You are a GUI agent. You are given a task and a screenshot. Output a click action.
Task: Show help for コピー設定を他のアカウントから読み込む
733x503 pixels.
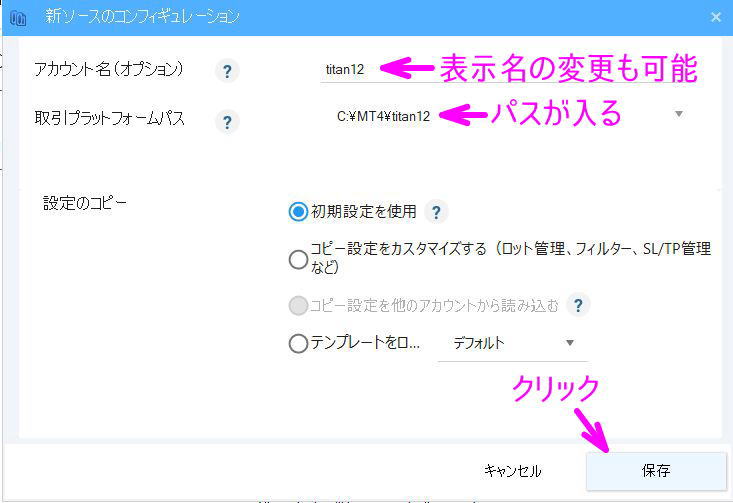[x=578, y=305]
